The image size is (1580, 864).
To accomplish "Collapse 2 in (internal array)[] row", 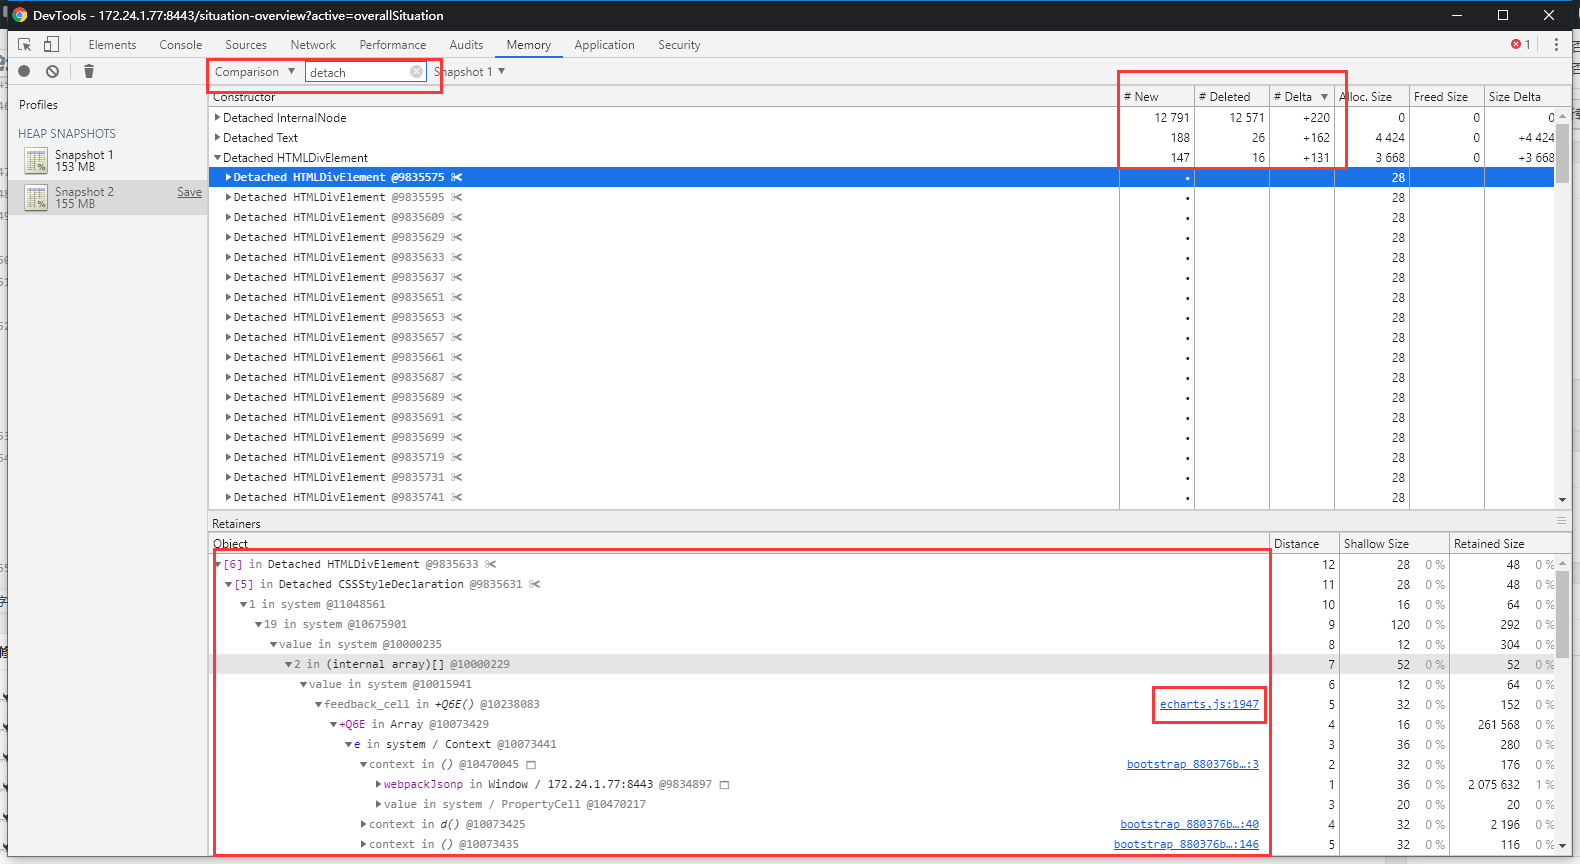I will tap(289, 664).
